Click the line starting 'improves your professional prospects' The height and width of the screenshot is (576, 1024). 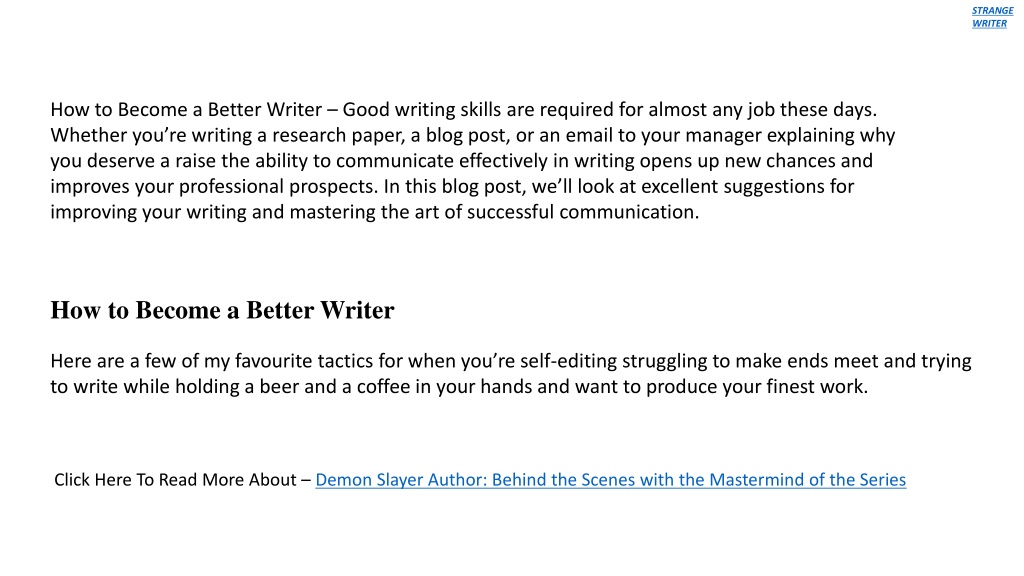point(452,186)
